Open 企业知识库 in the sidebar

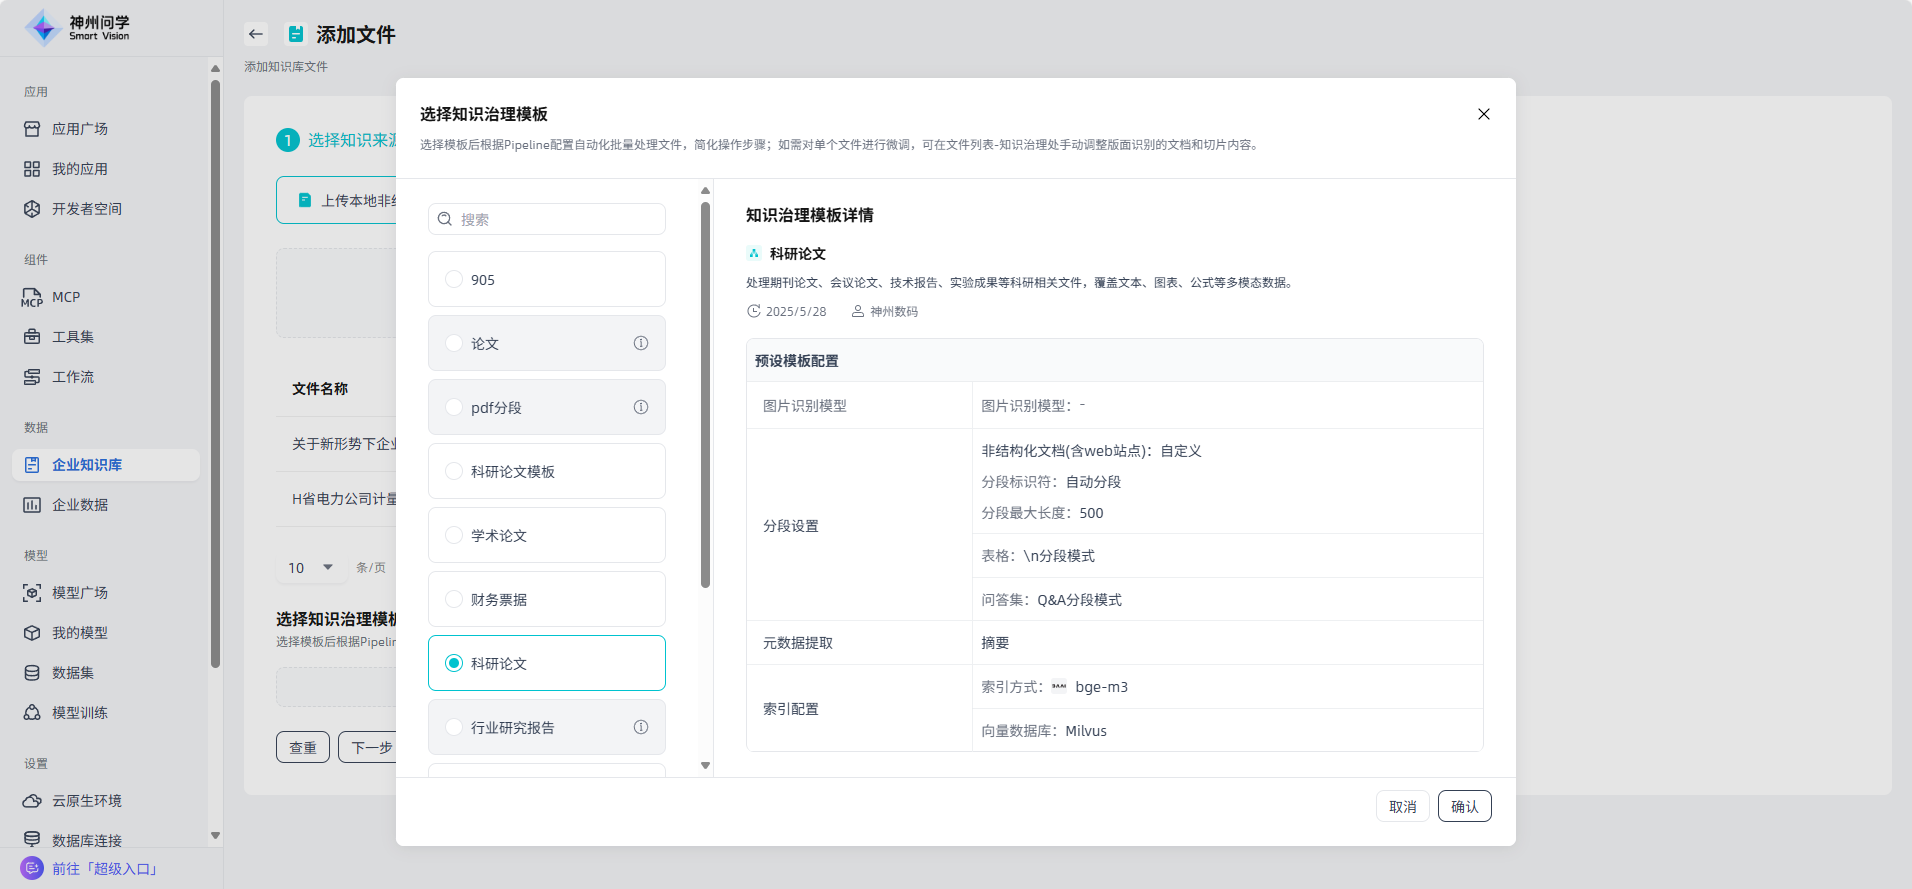(87, 465)
